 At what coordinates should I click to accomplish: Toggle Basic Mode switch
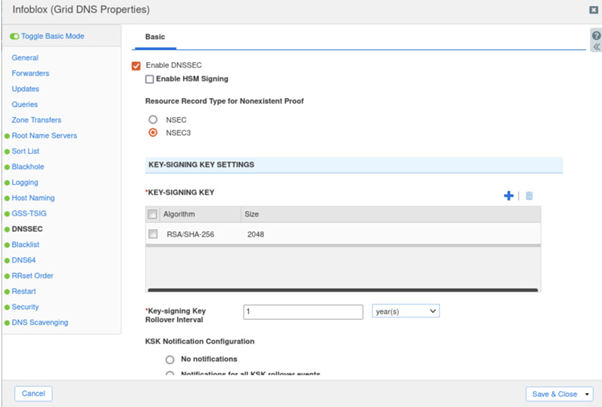click(x=15, y=36)
